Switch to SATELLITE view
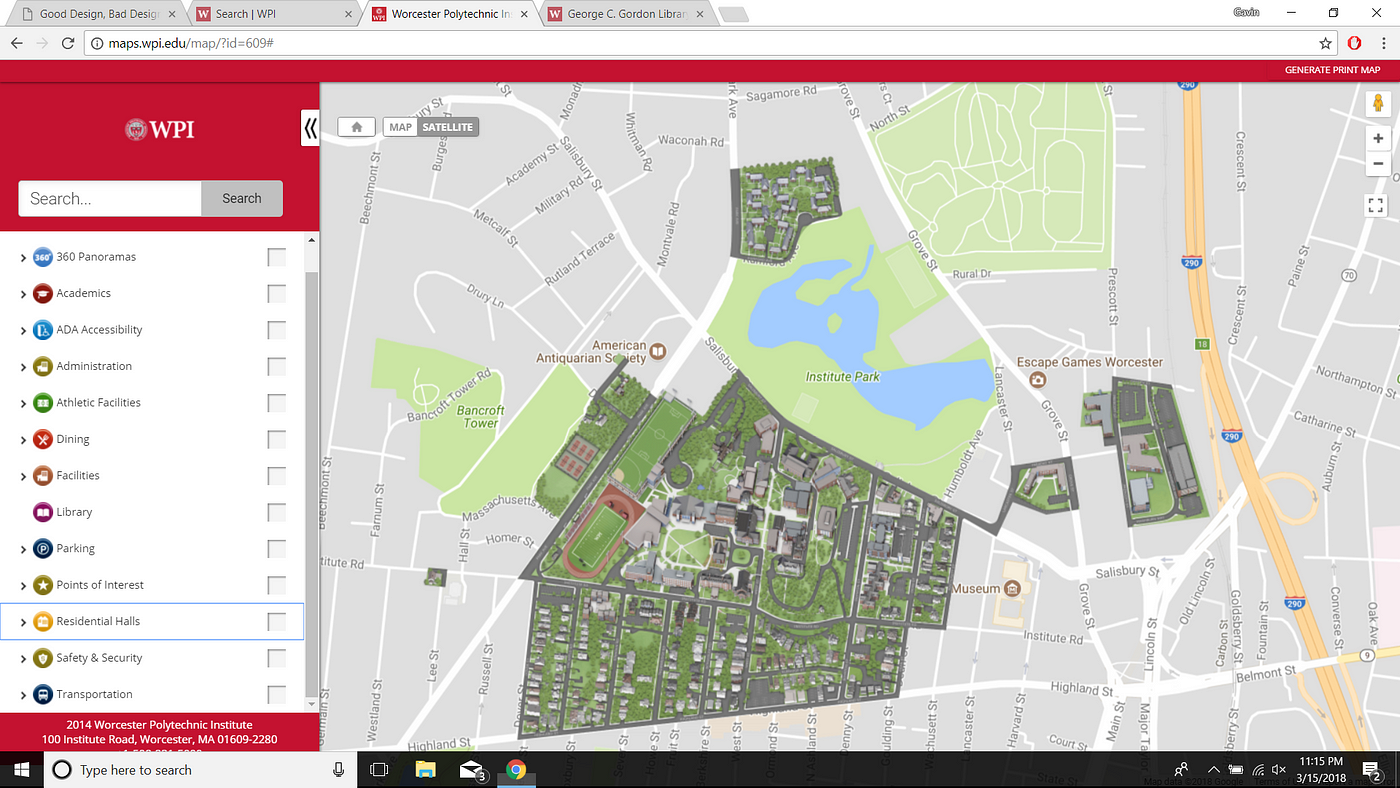This screenshot has height=788, width=1400. pos(448,127)
